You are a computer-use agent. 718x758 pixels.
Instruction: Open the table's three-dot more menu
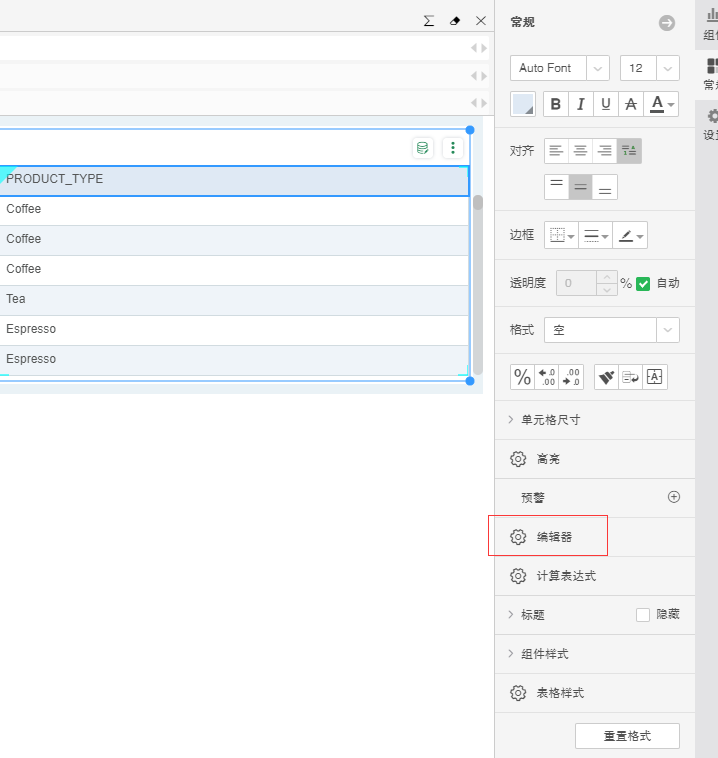[453, 148]
